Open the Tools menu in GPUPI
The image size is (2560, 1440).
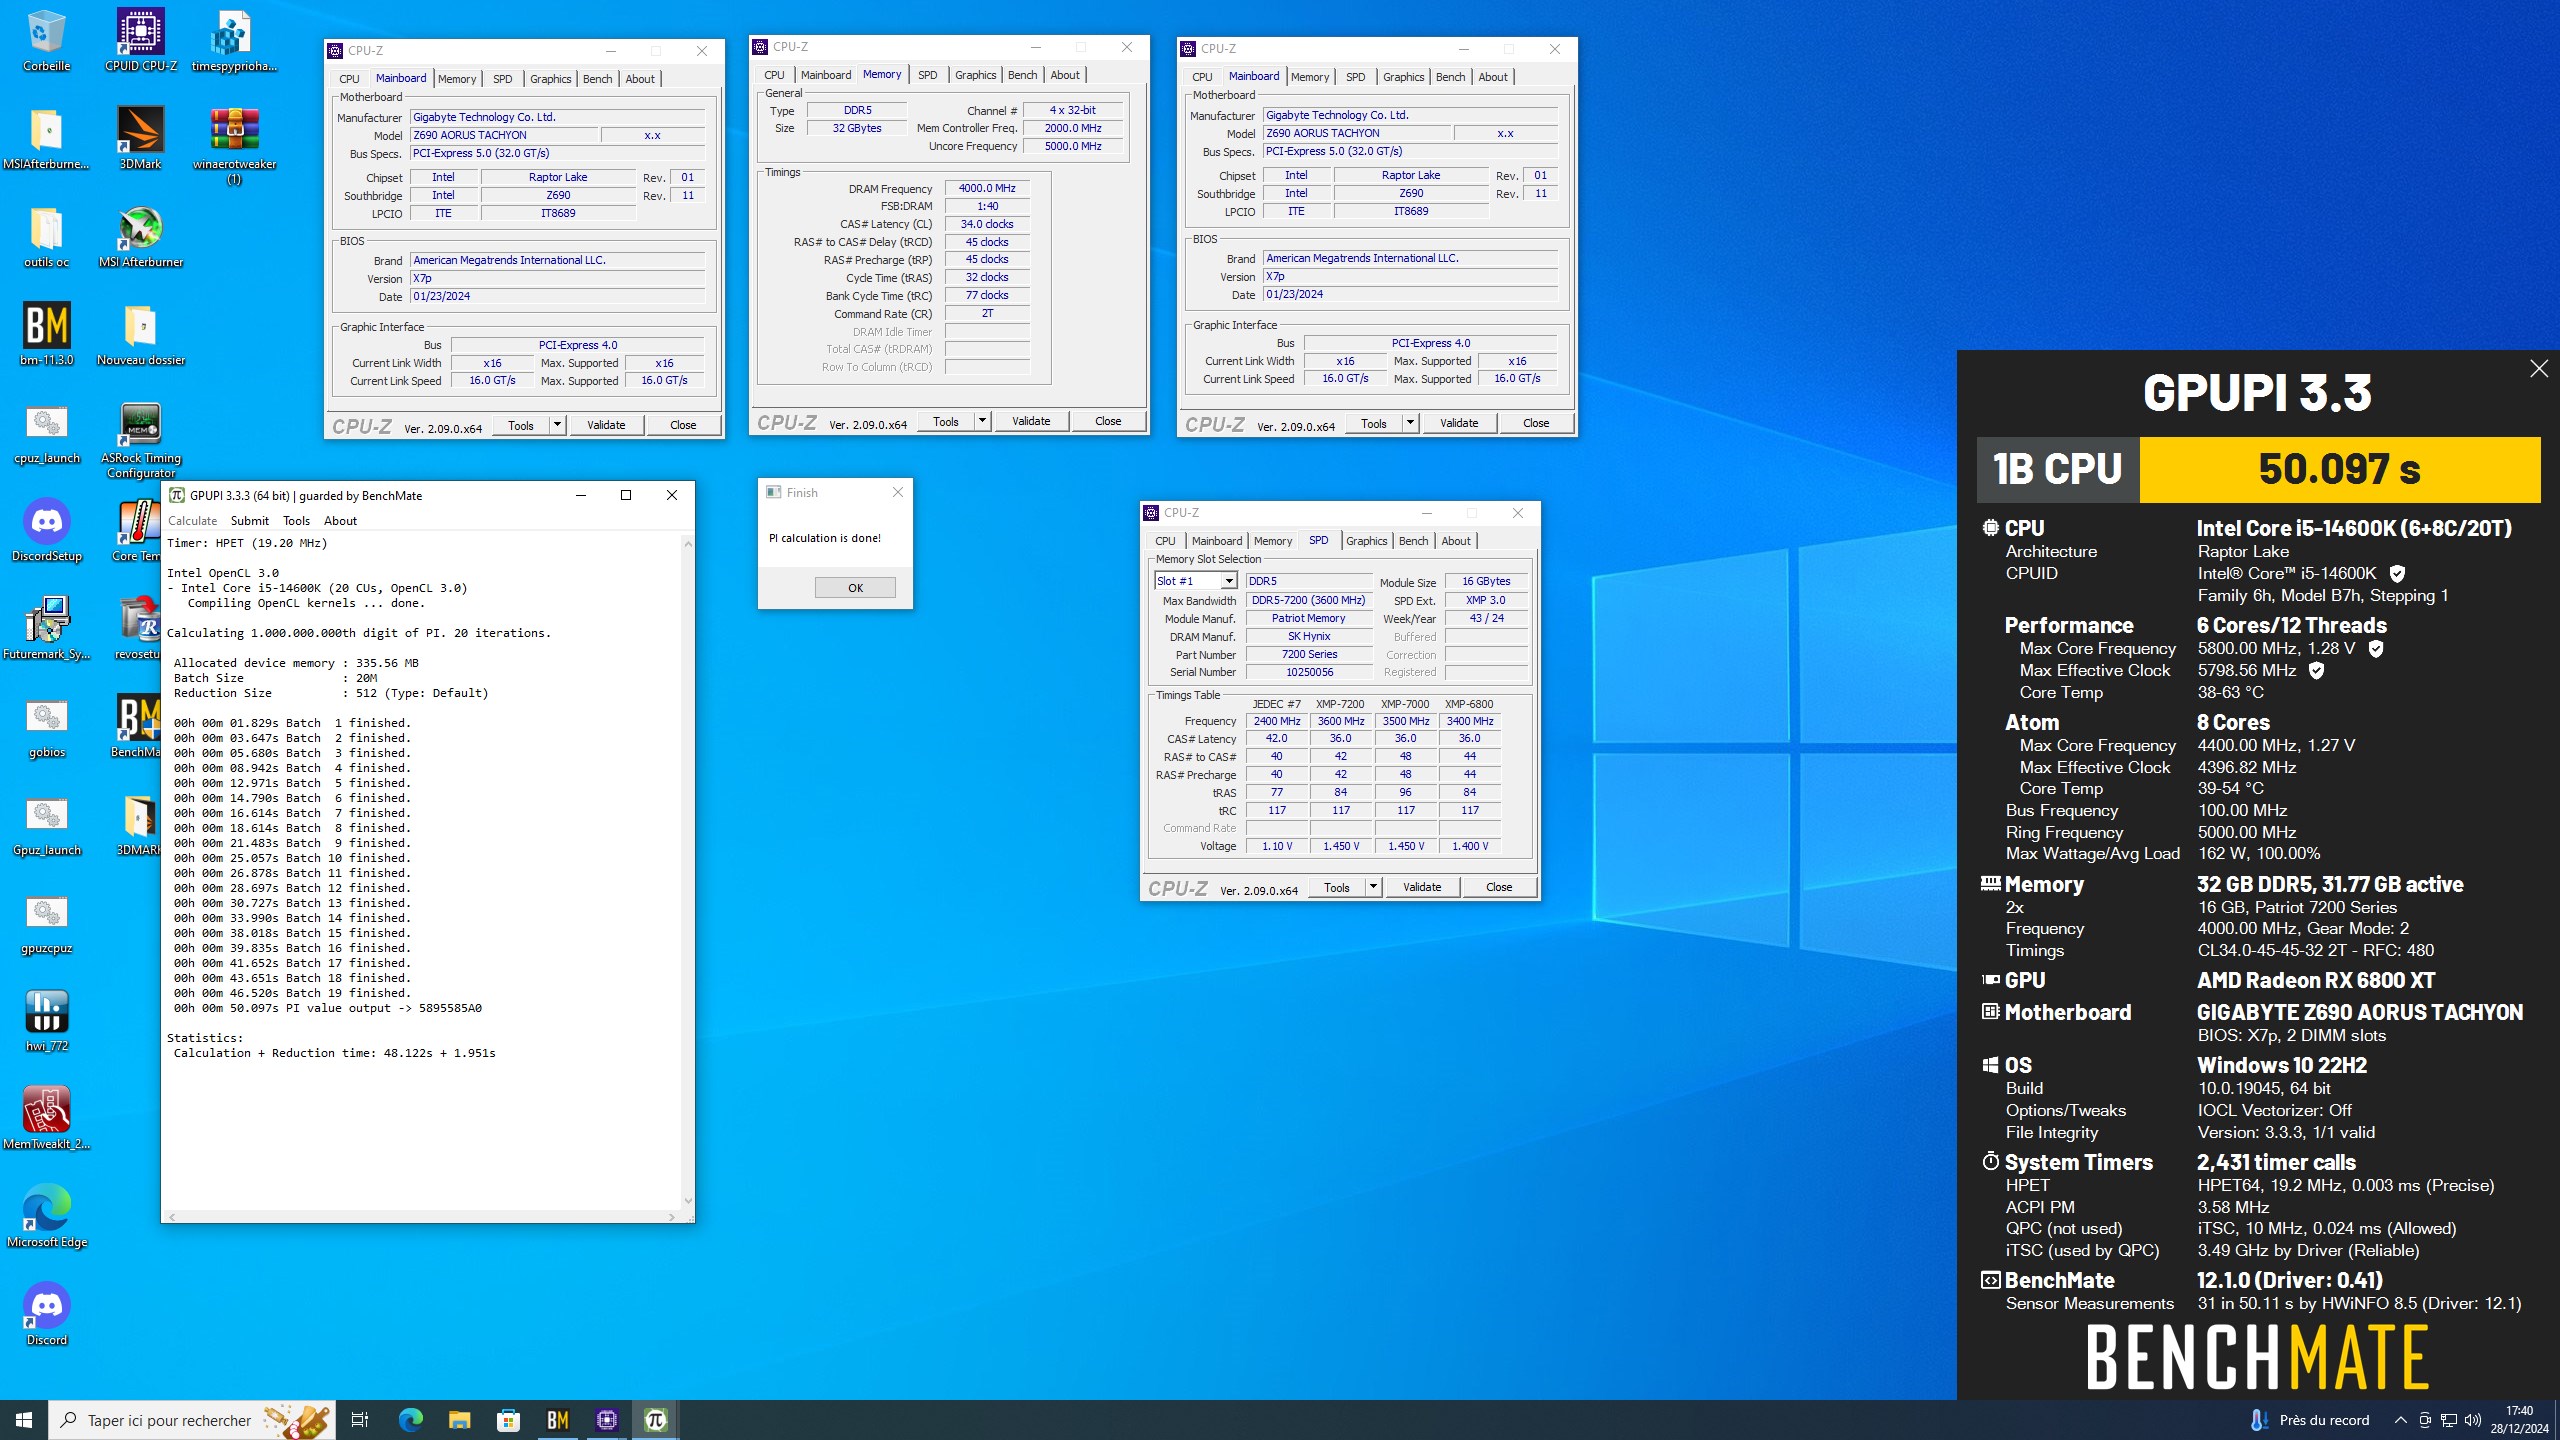tap(296, 521)
